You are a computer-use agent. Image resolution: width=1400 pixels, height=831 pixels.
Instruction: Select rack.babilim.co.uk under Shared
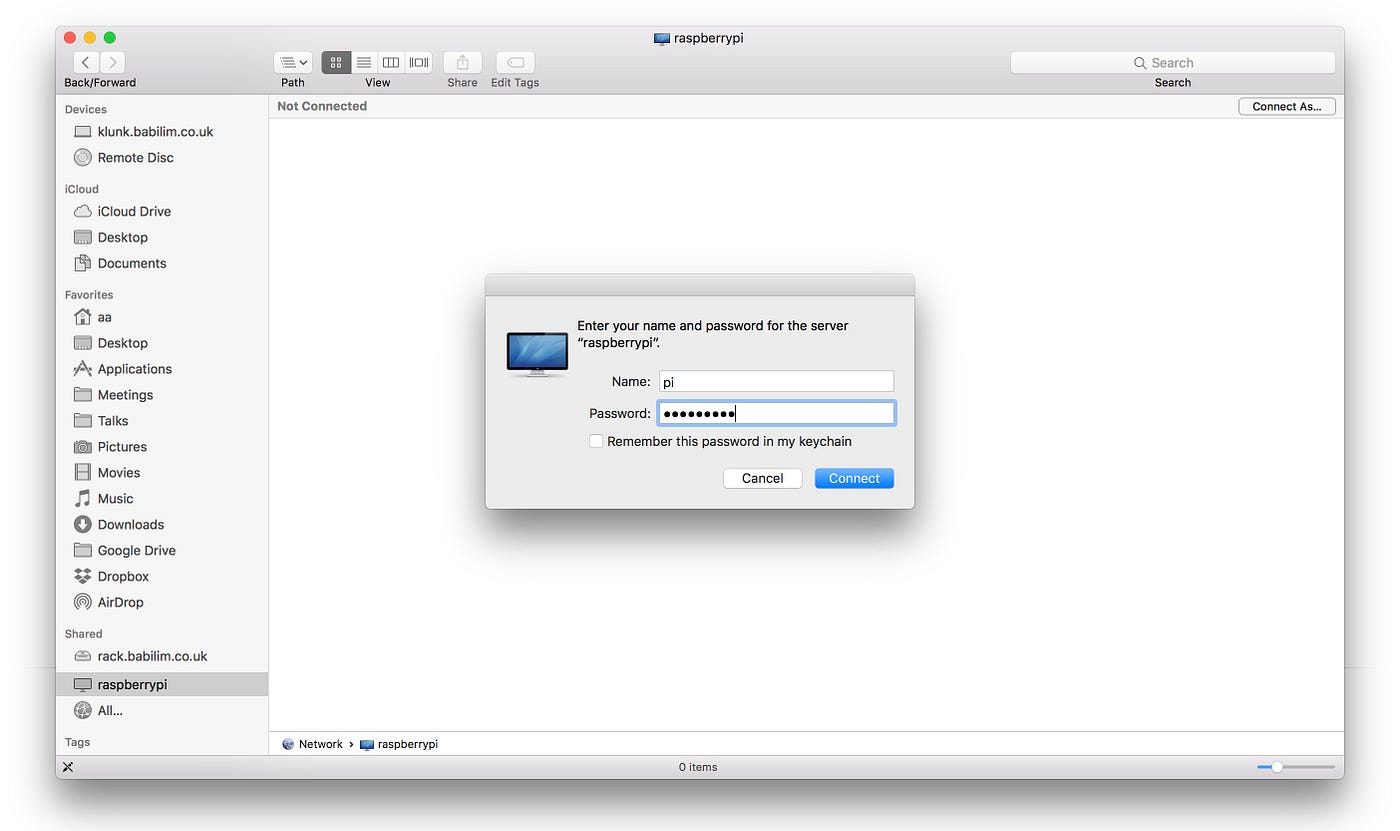tap(151, 656)
